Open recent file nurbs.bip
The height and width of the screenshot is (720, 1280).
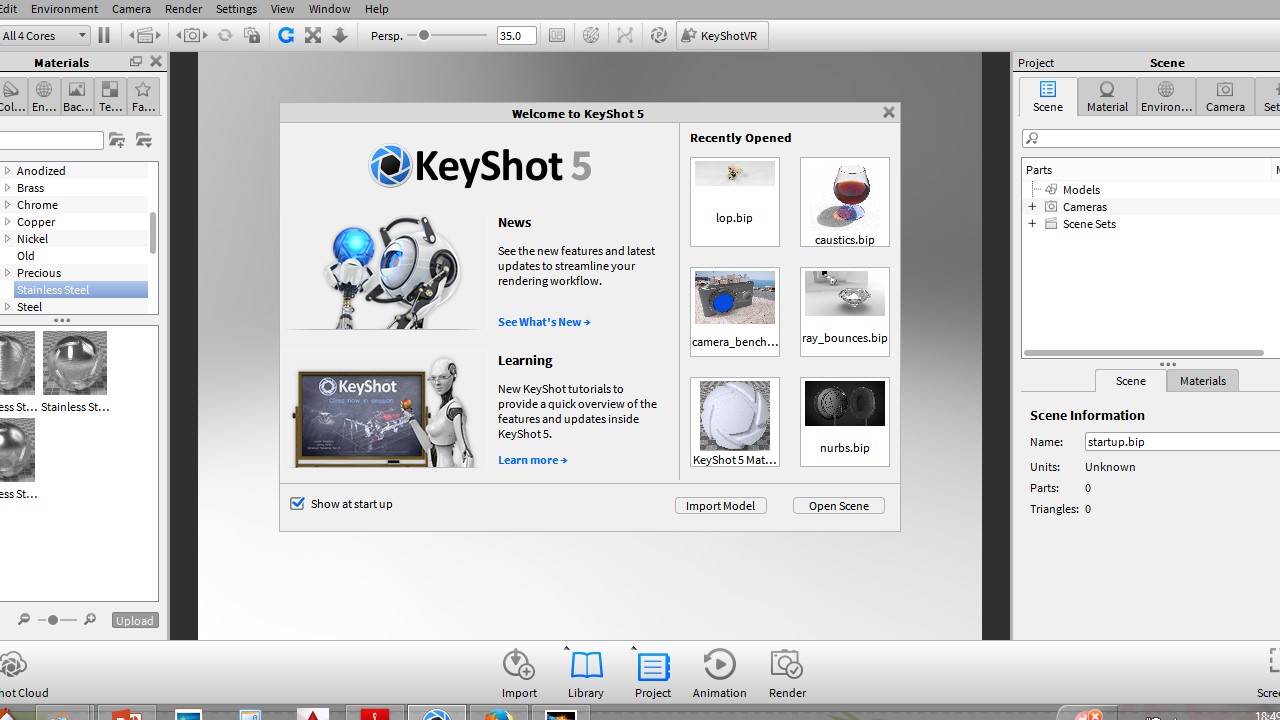(x=845, y=422)
